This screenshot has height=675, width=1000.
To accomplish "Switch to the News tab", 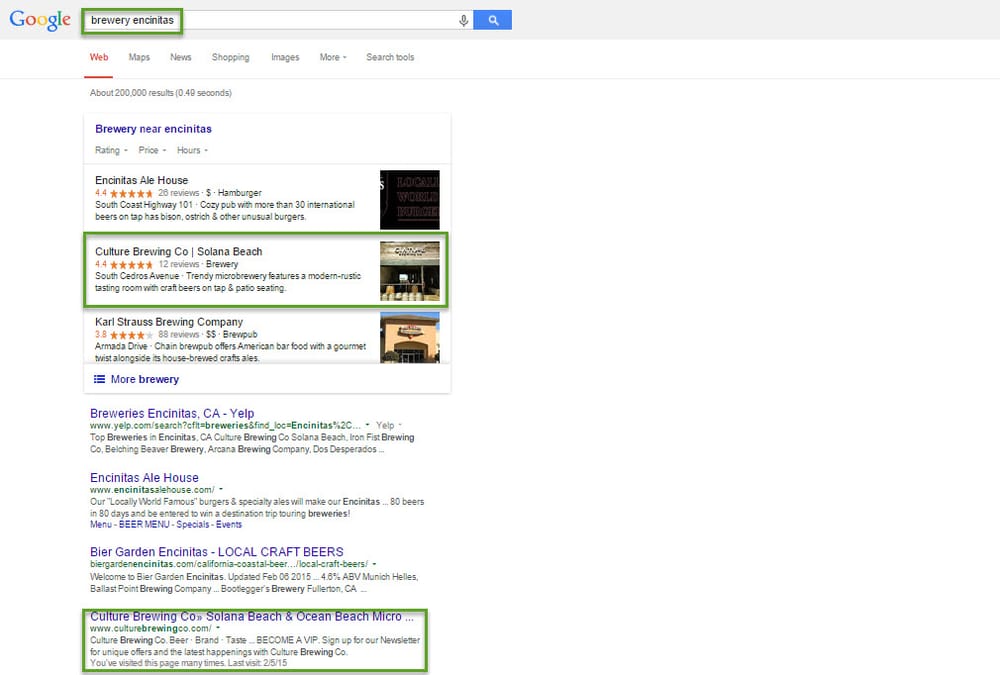I will click(180, 57).
